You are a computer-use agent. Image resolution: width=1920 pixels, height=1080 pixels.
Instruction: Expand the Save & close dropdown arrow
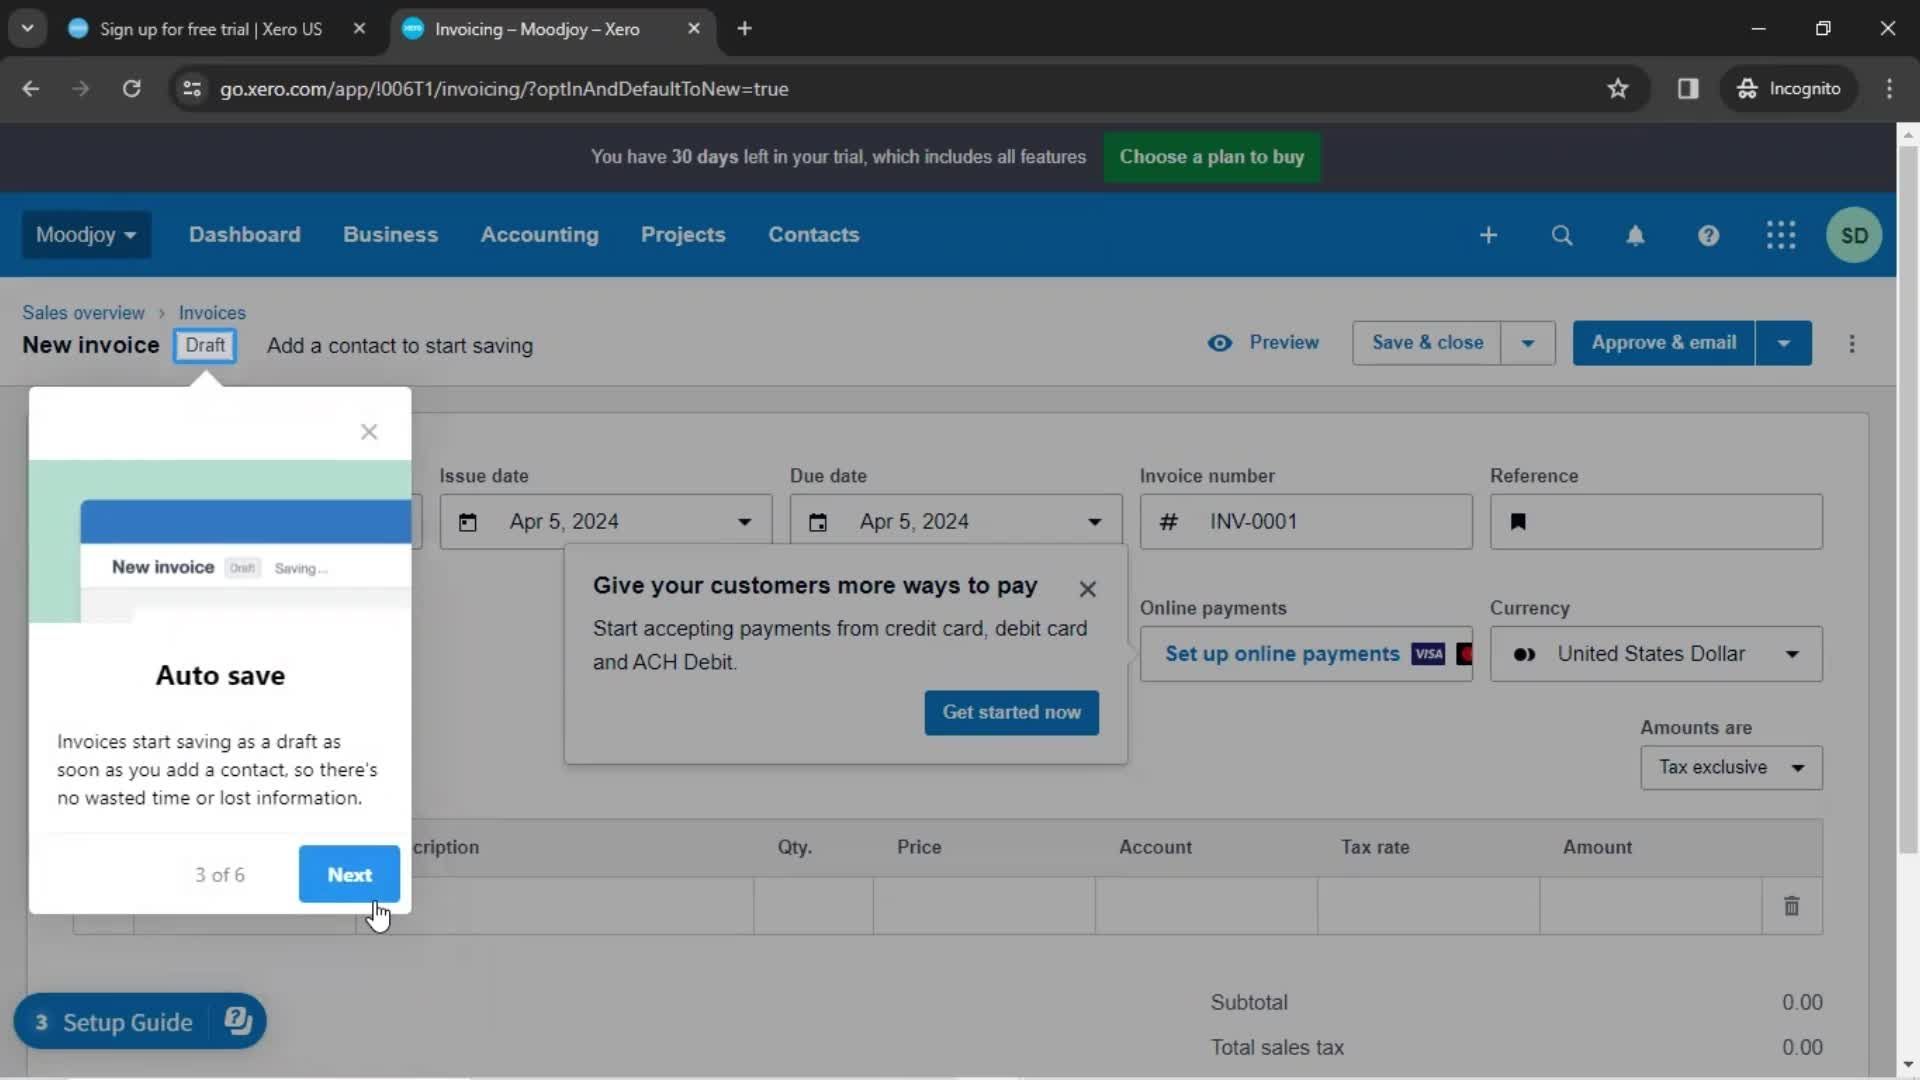[1527, 343]
